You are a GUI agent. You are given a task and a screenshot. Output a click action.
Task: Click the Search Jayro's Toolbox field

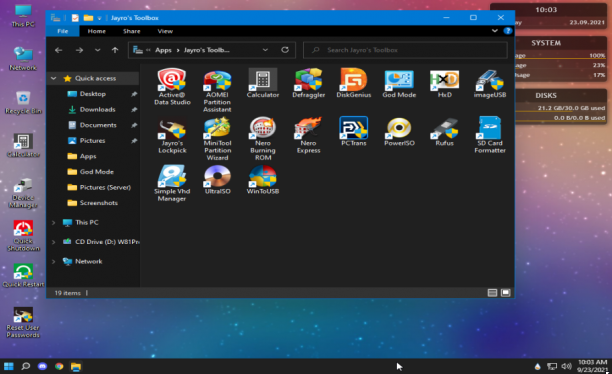pos(405,50)
